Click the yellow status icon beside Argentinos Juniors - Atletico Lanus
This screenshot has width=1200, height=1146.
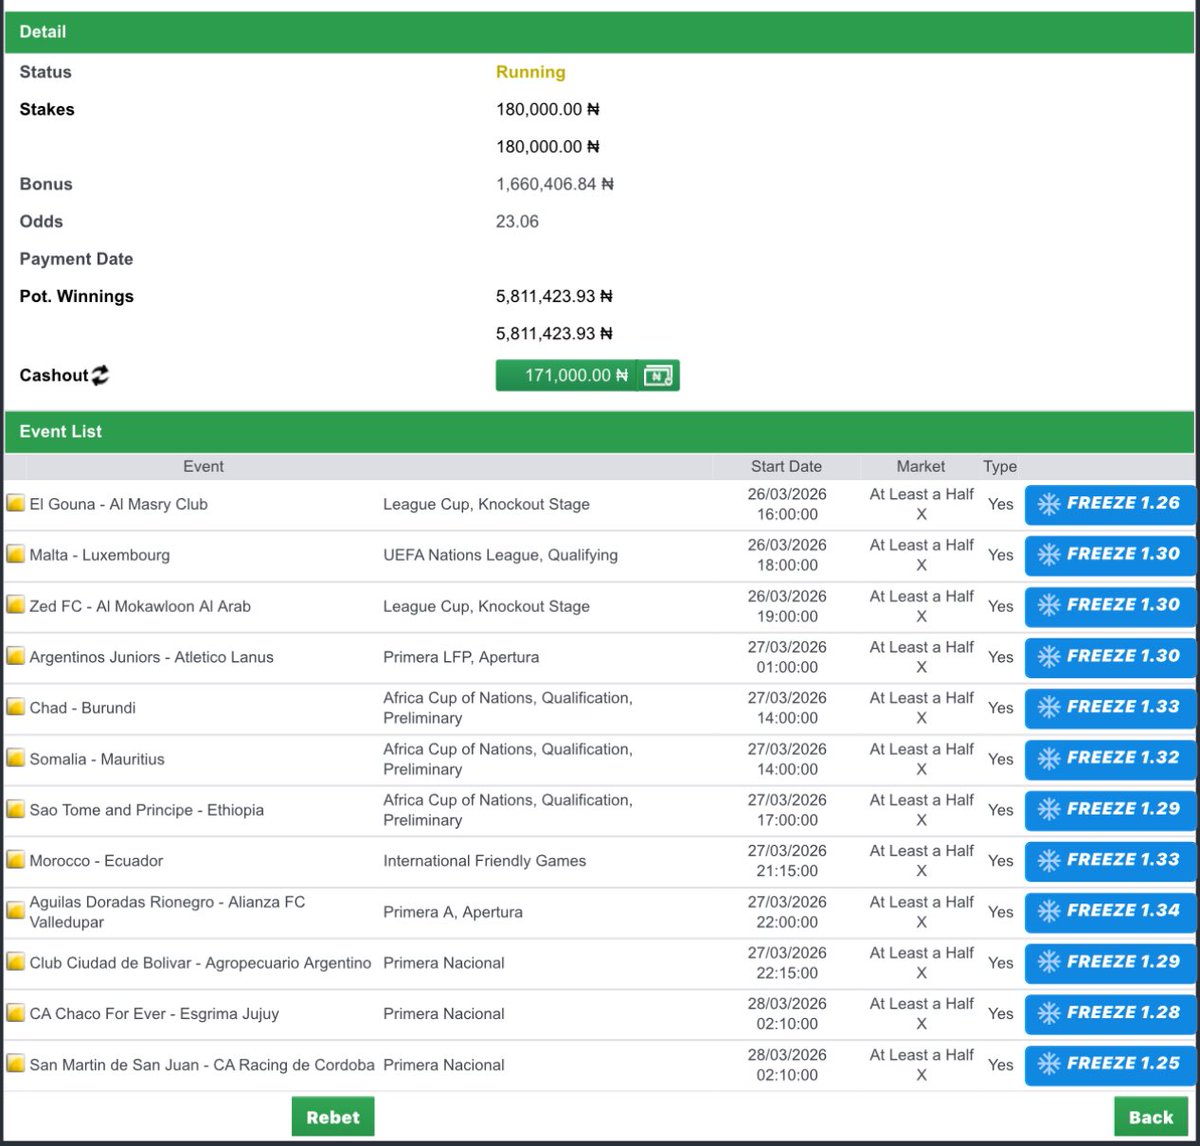pyautogui.click(x=15, y=656)
